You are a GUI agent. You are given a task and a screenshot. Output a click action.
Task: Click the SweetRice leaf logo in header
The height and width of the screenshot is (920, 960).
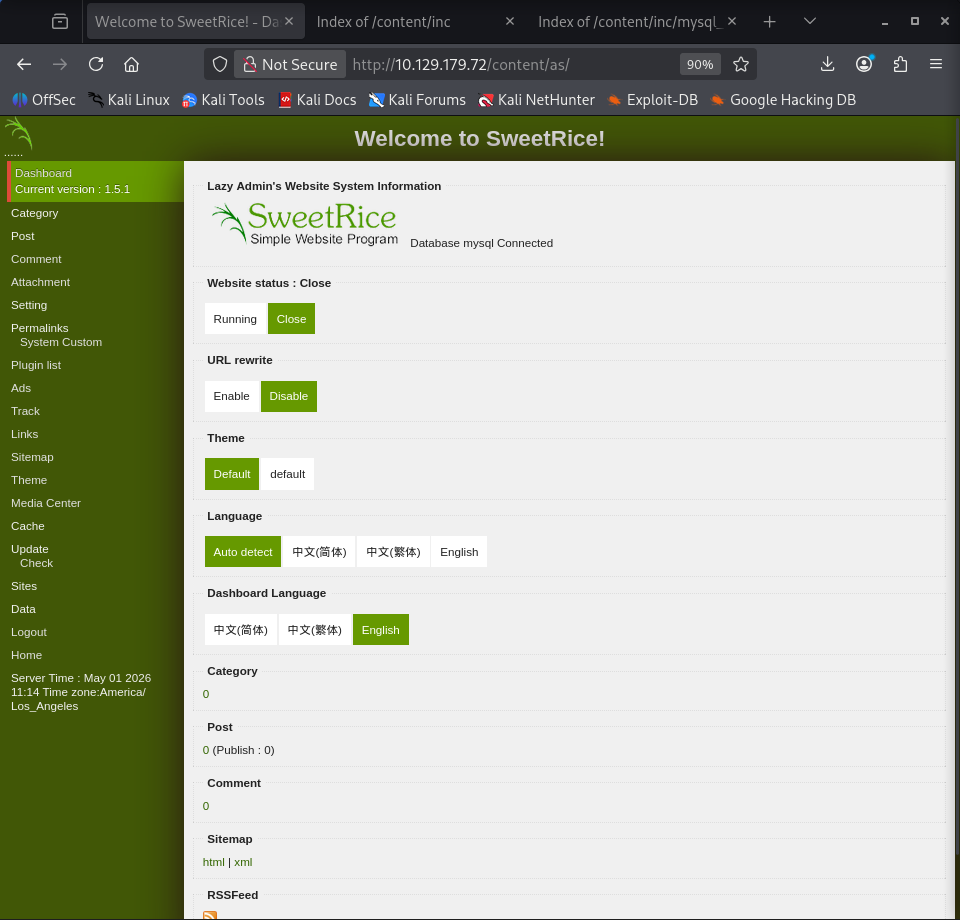18,135
